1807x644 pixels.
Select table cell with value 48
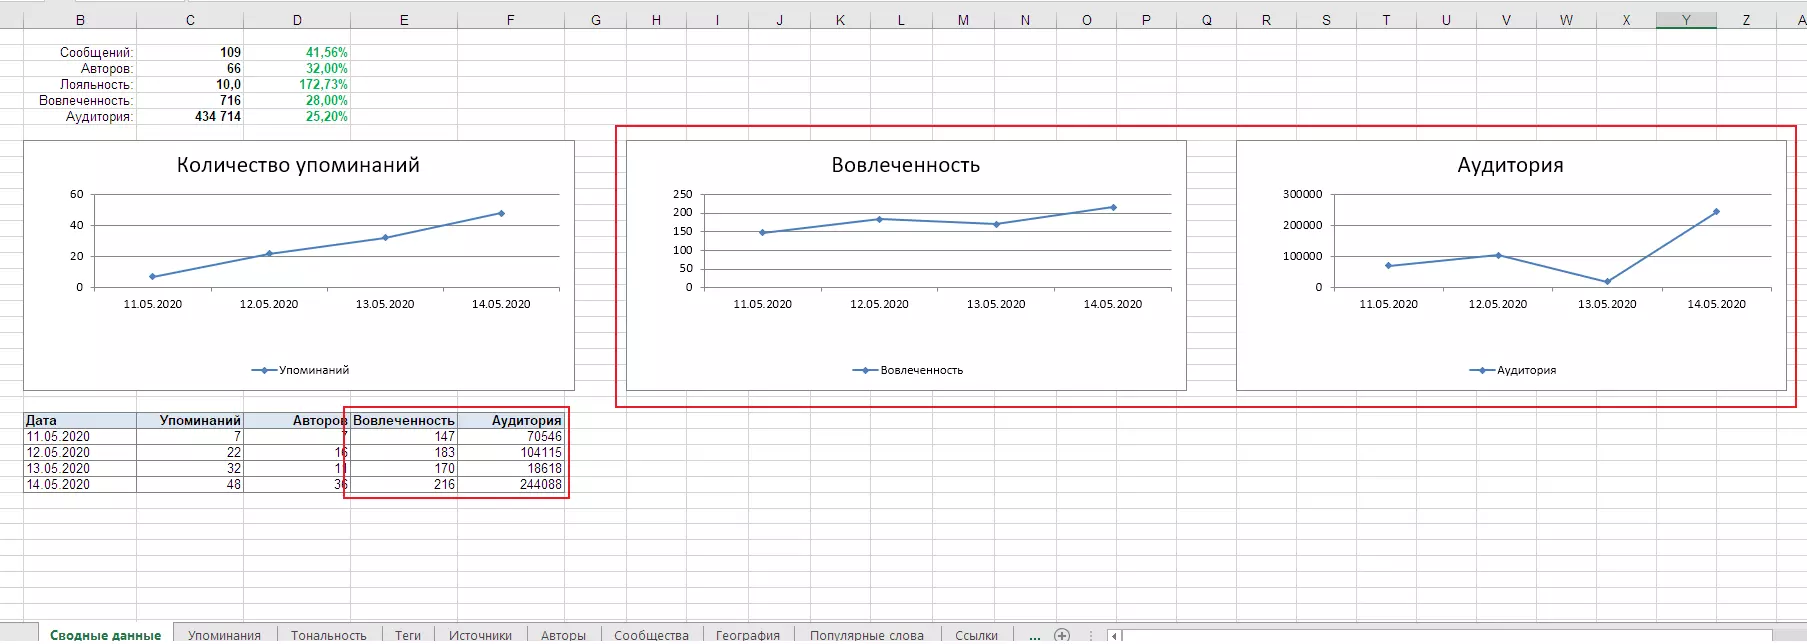pyautogui.click(x=190, y=484)
